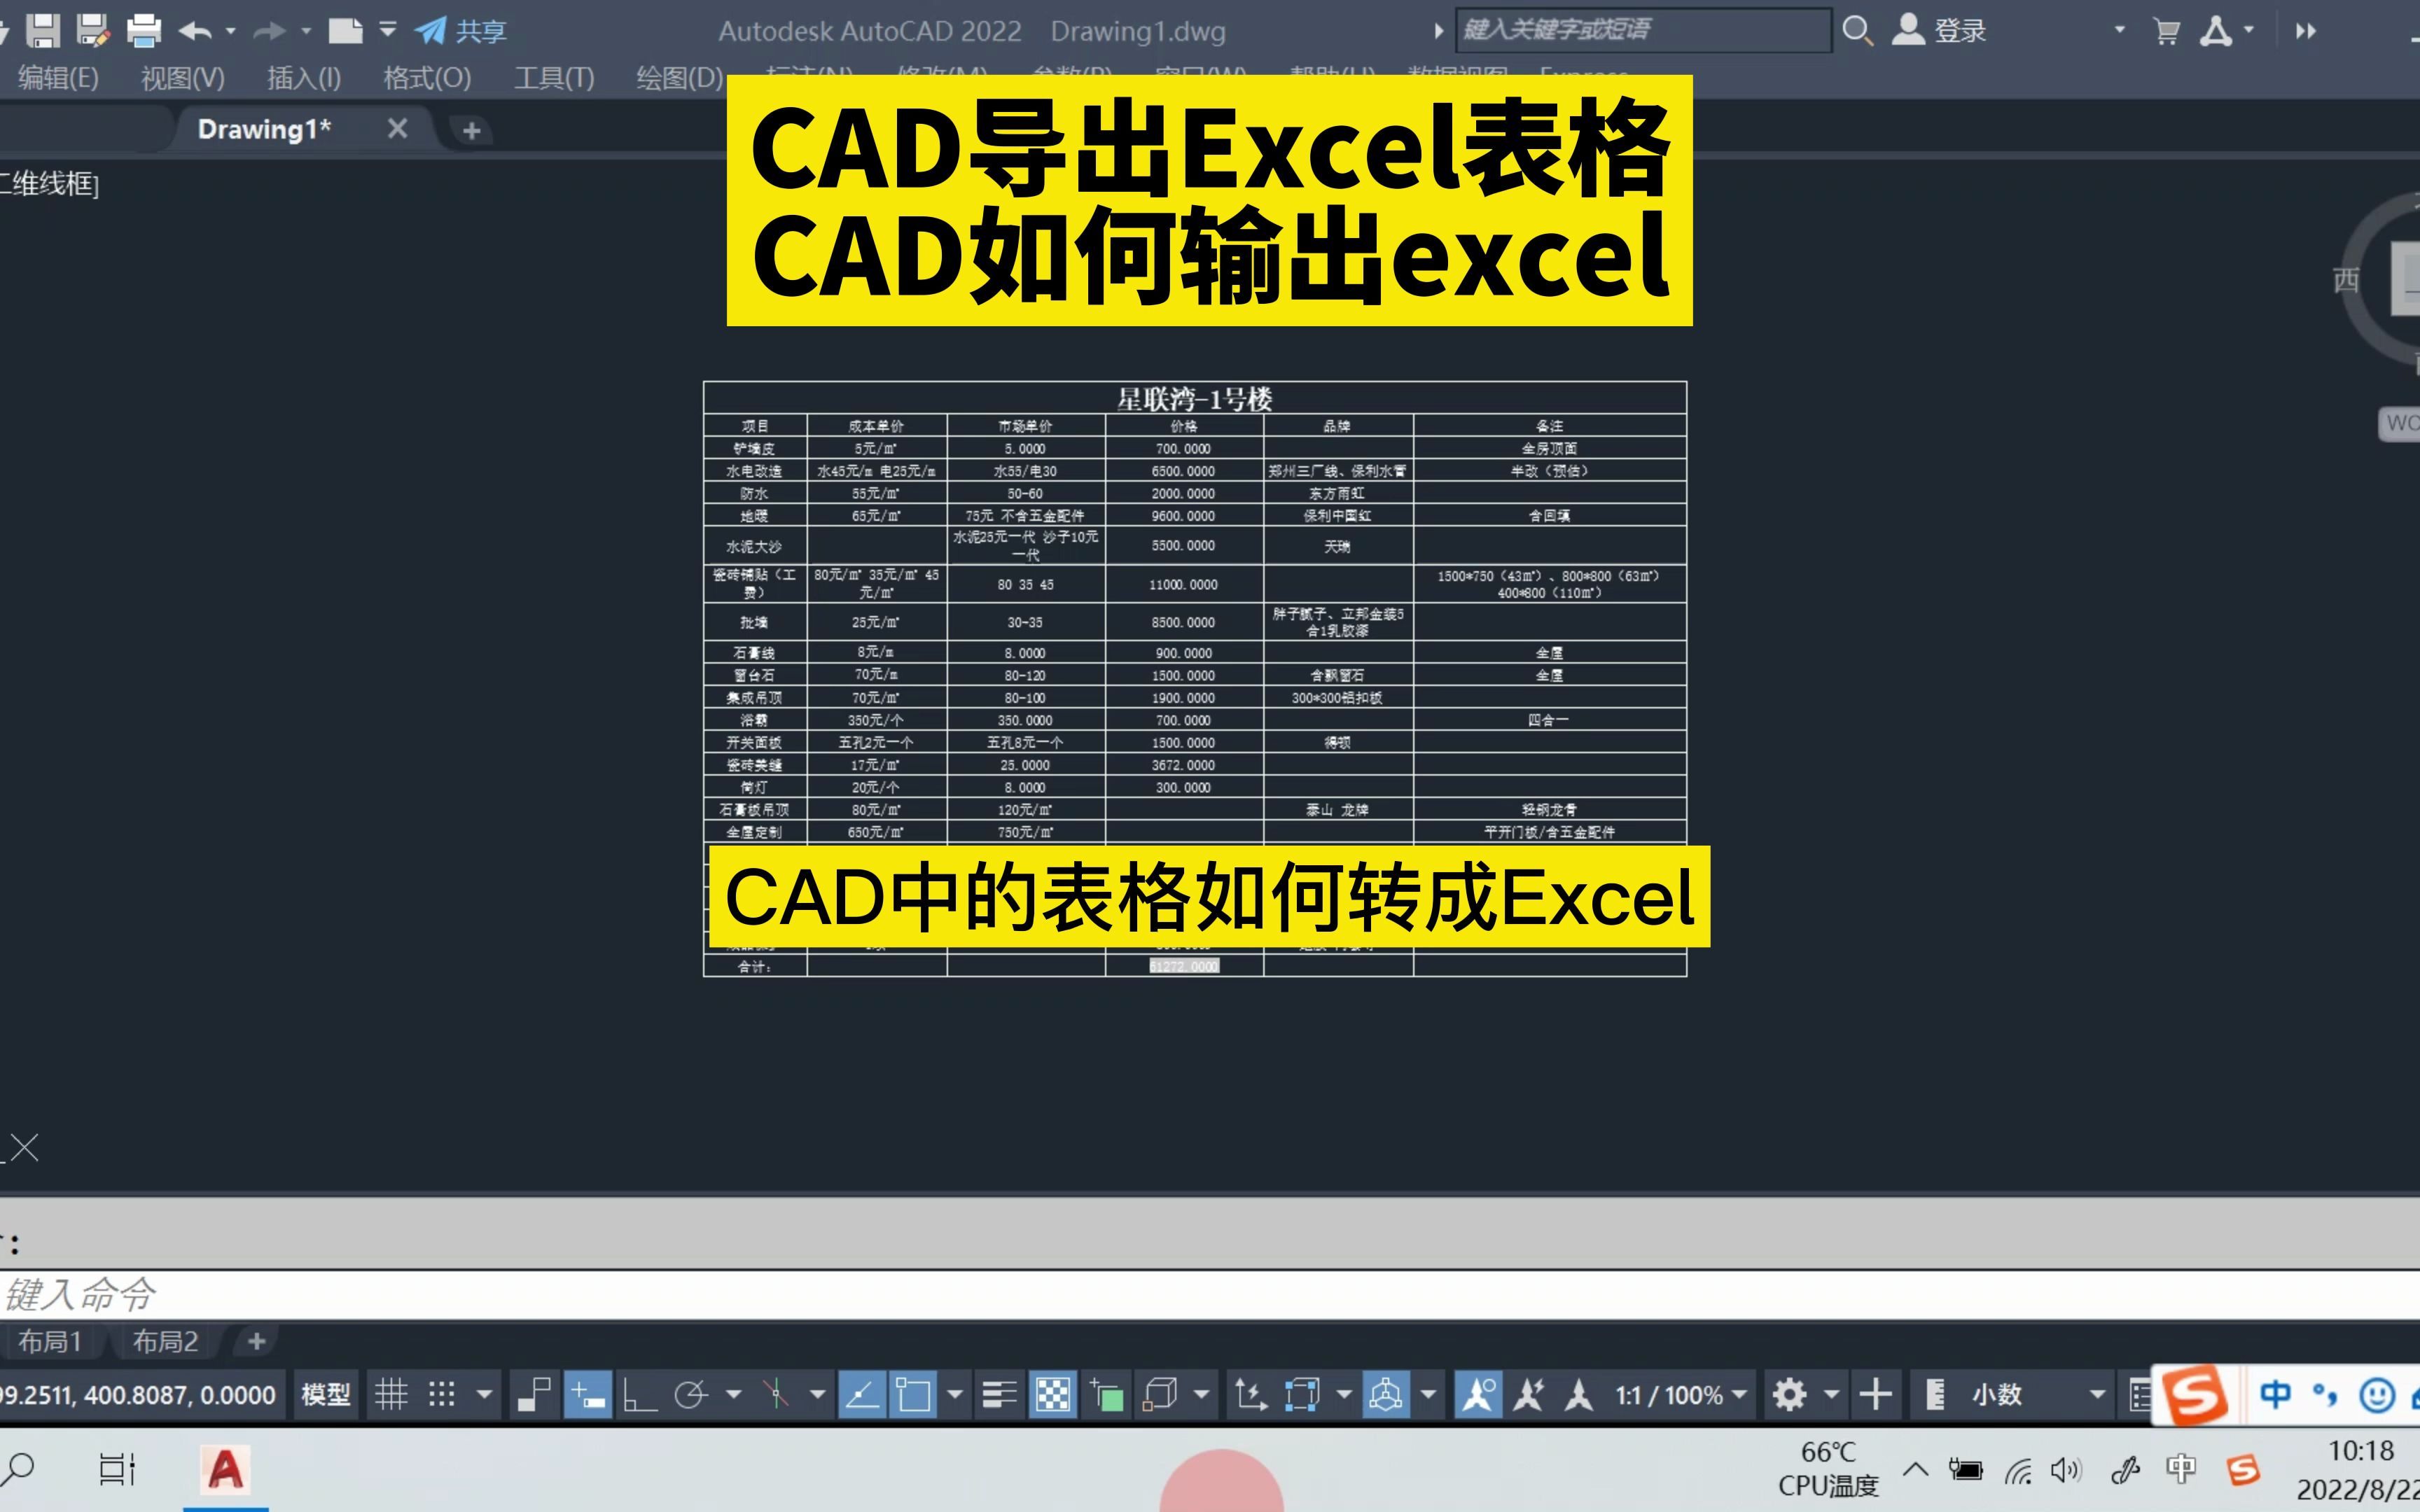Viewport: 2420px width, 1512px height.
Task: Click the 登录 sign-in button
Action: point(1939,30)
